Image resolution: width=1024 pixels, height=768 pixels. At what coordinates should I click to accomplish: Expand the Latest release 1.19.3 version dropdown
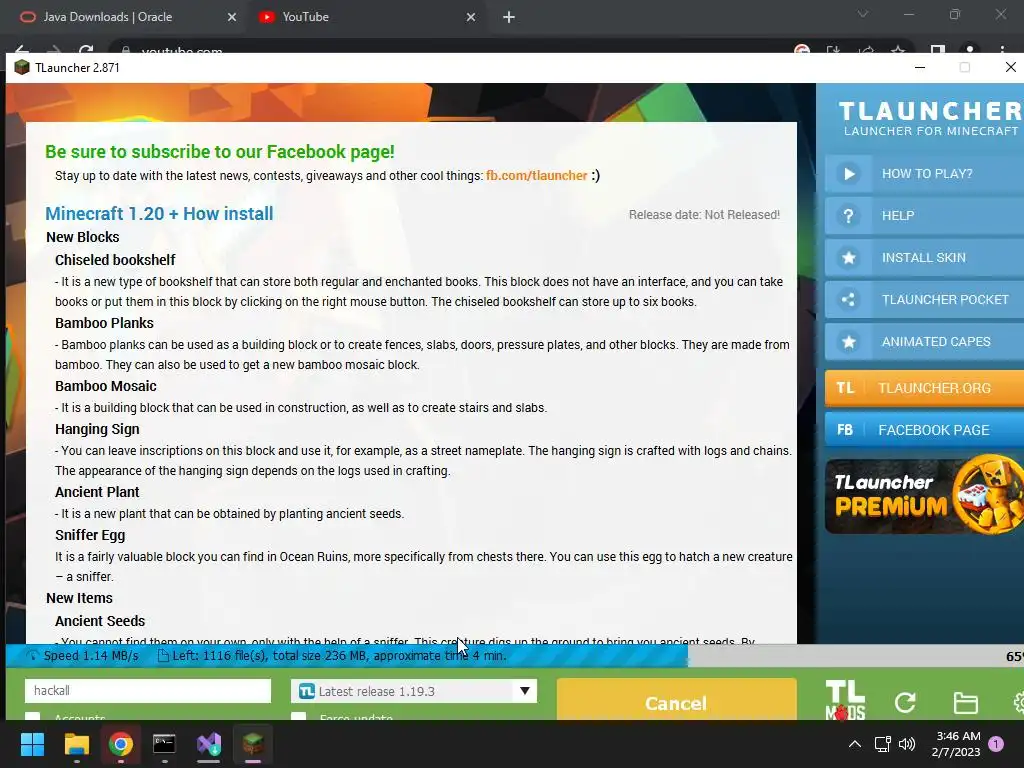[413, 691]
